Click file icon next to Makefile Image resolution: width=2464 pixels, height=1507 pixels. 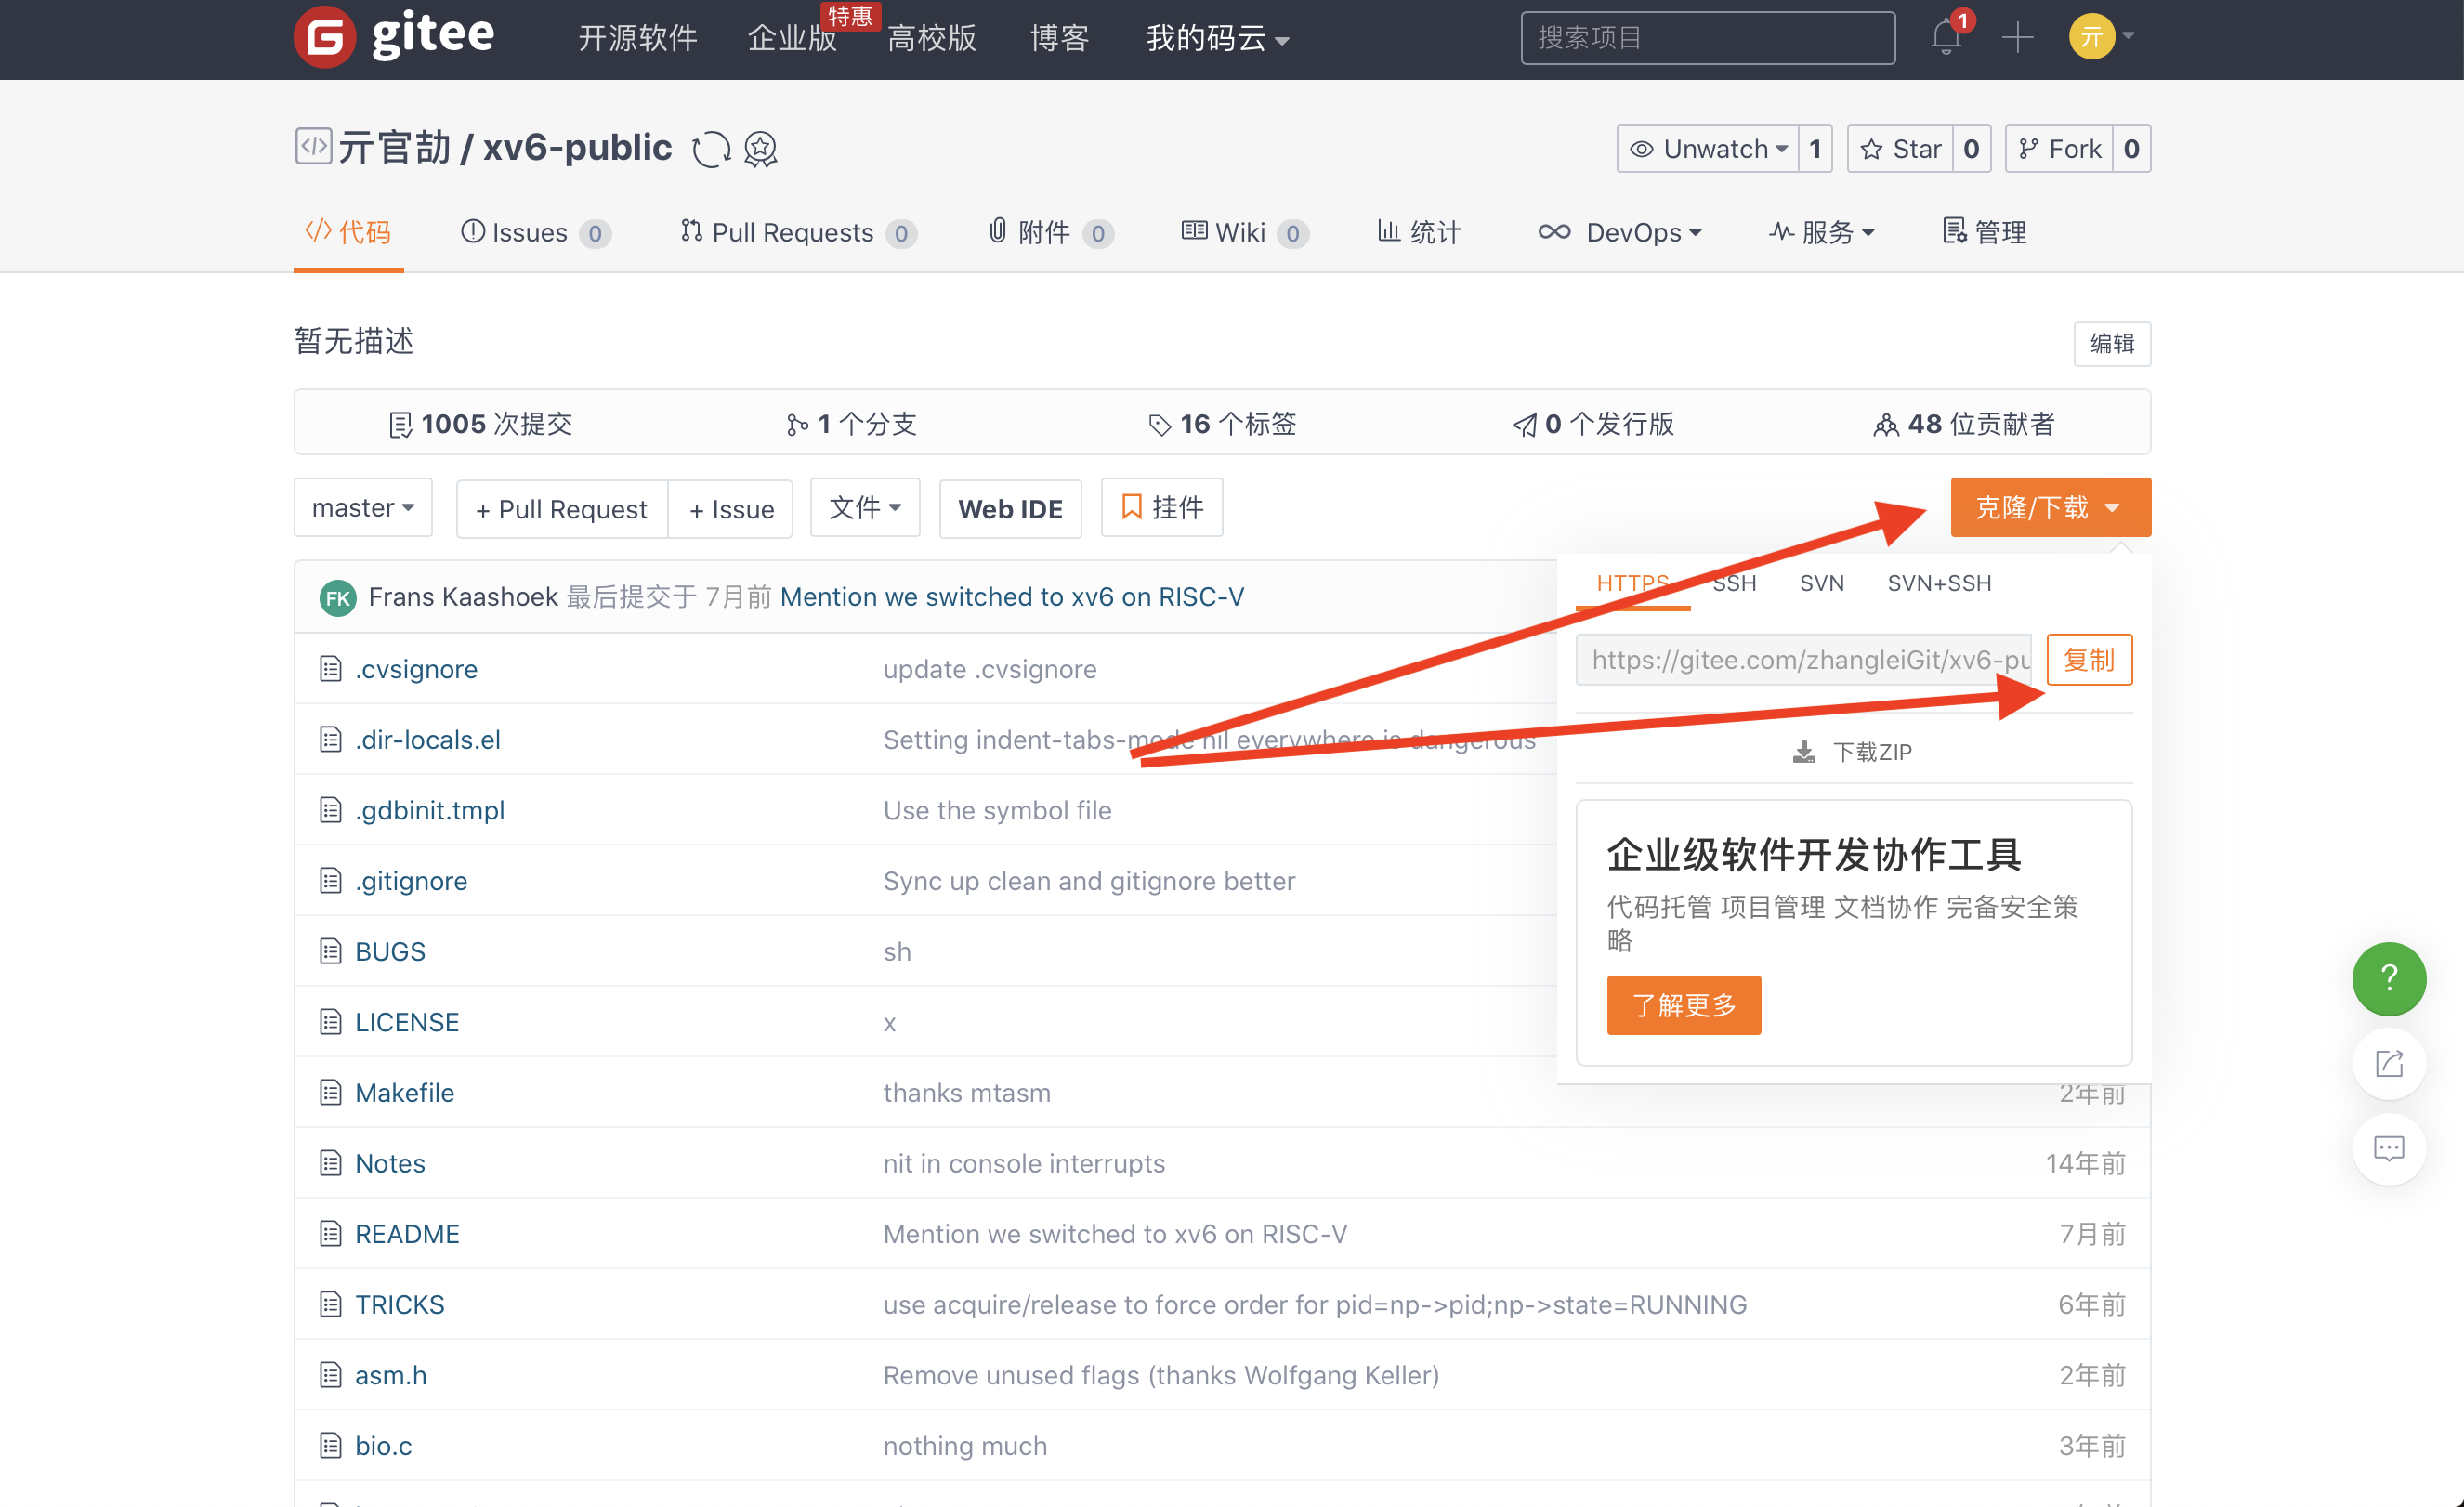(330, 1092)
